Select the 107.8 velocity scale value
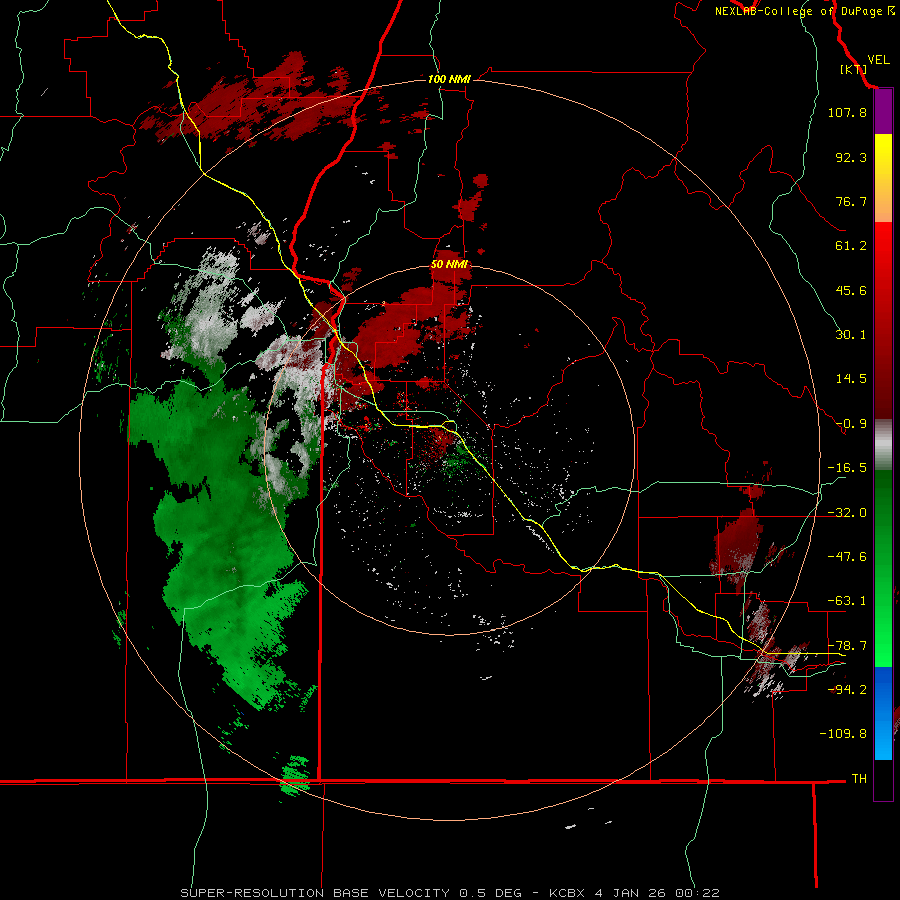The height and width of the screenshot is (900, 900). tap(847, 112)
